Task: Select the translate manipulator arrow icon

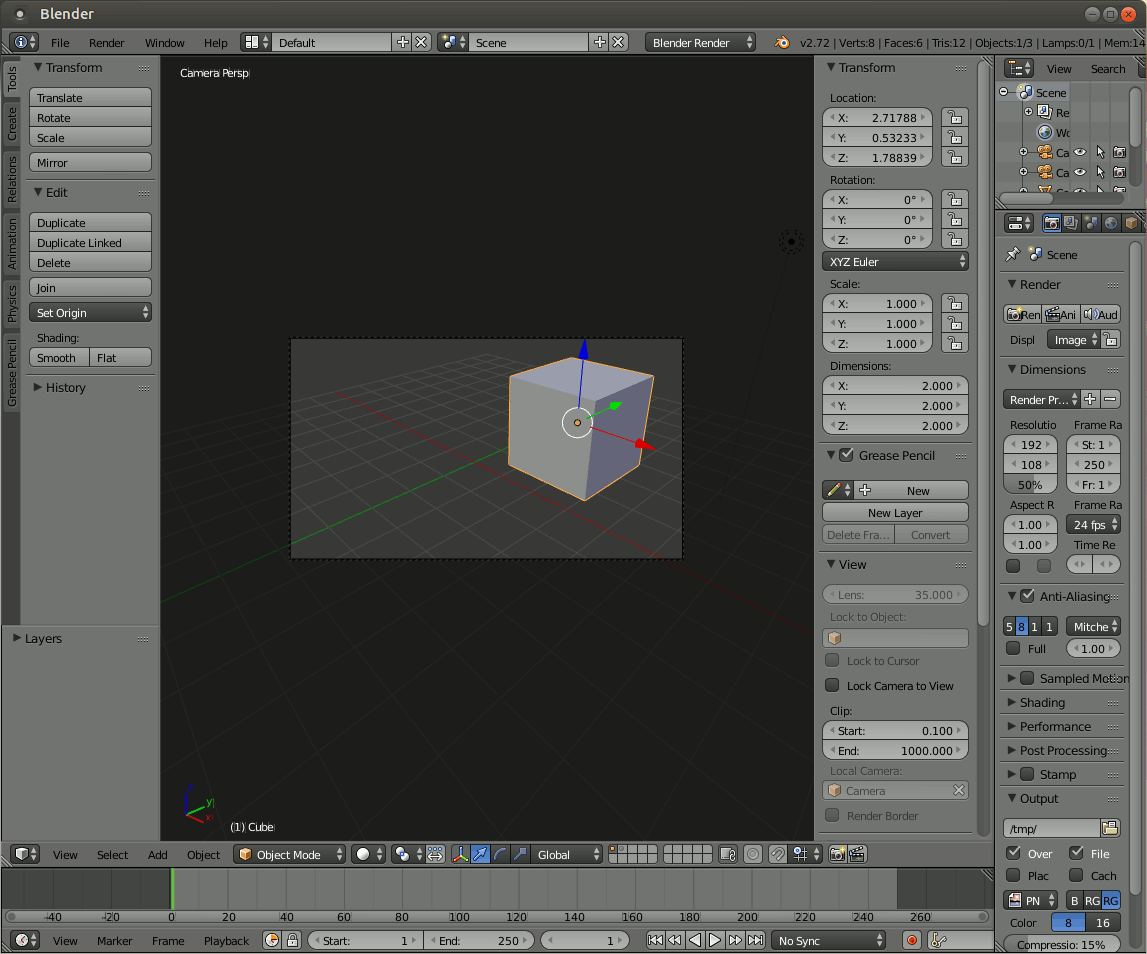Action: coord(481,854)
